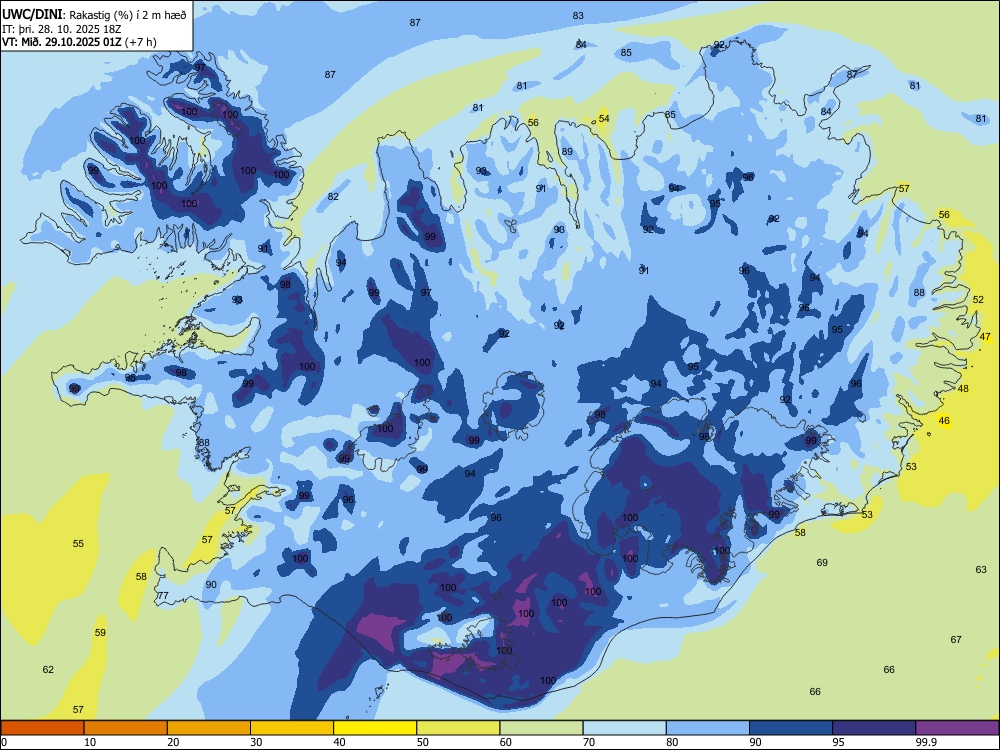Click the humidity value '89' in the north

coord(567,152)
